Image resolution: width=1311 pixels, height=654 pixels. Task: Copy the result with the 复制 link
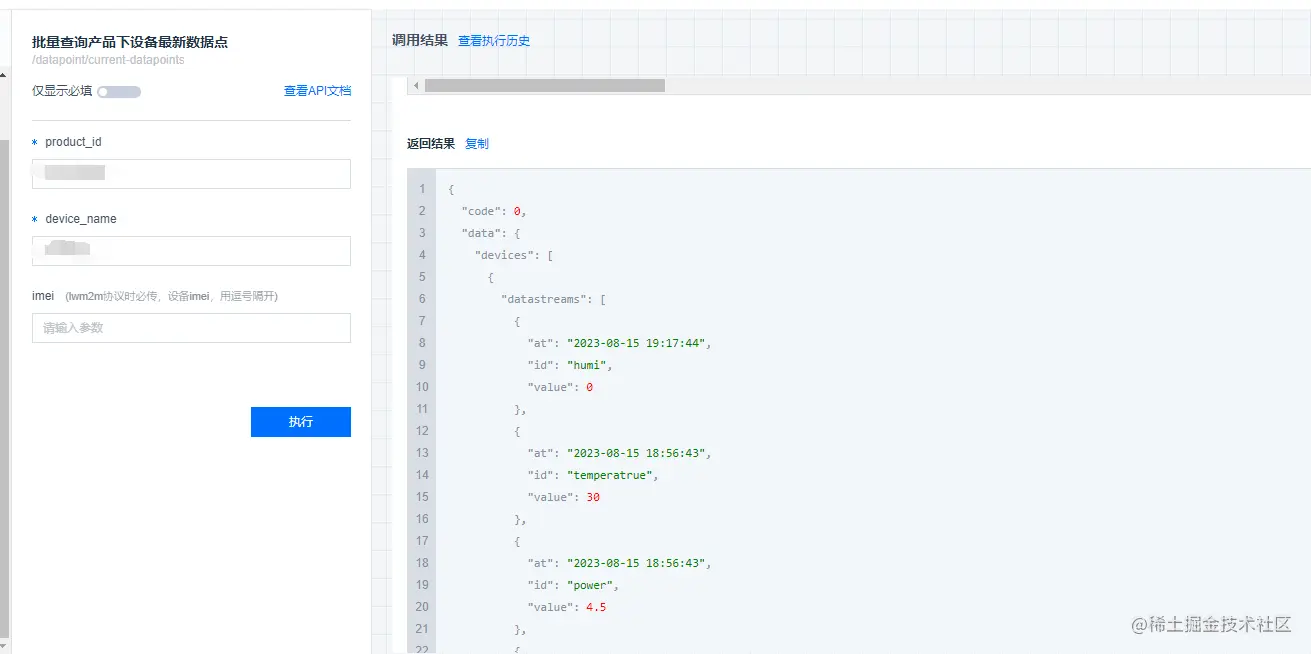tap(477, 144)
